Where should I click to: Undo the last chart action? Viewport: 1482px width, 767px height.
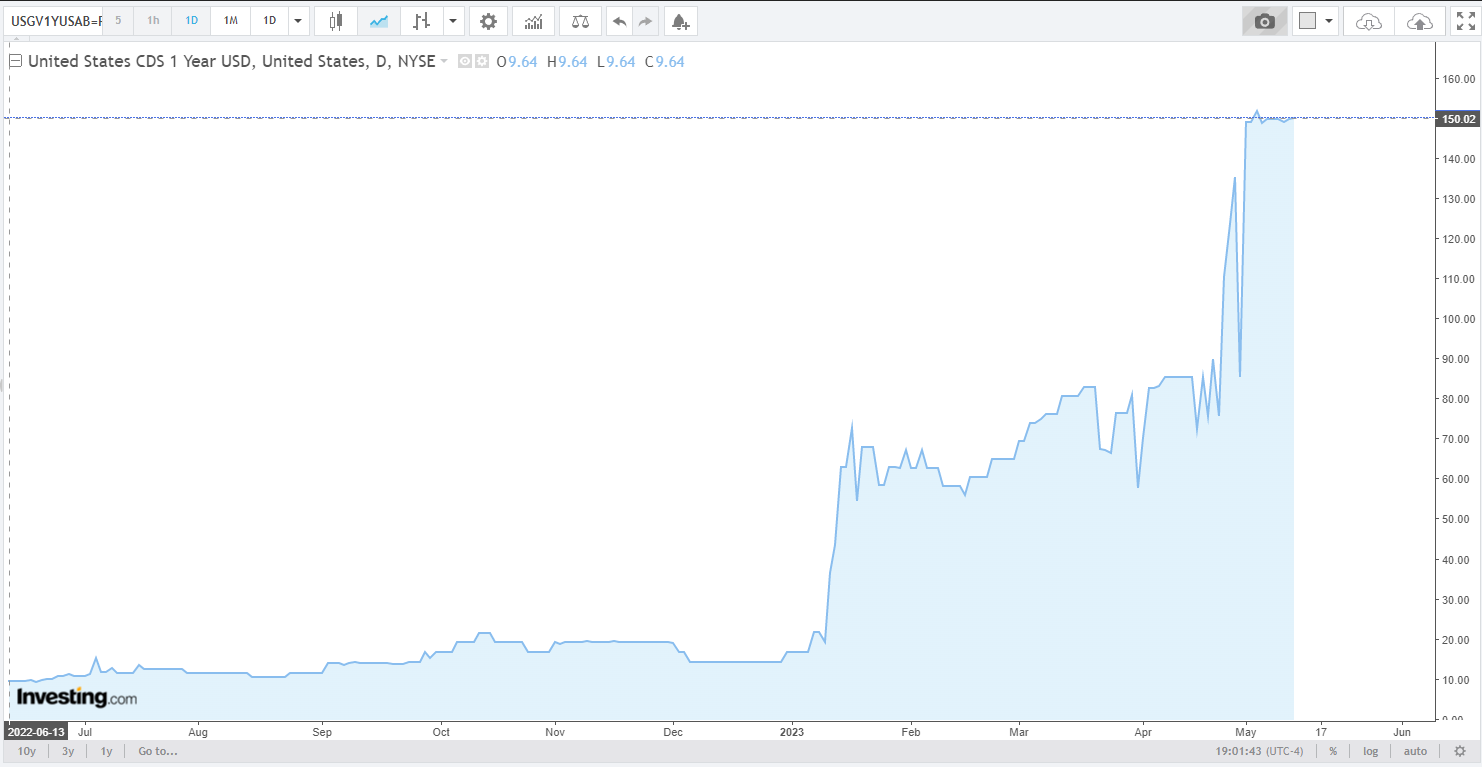click(x=620, y=20)
